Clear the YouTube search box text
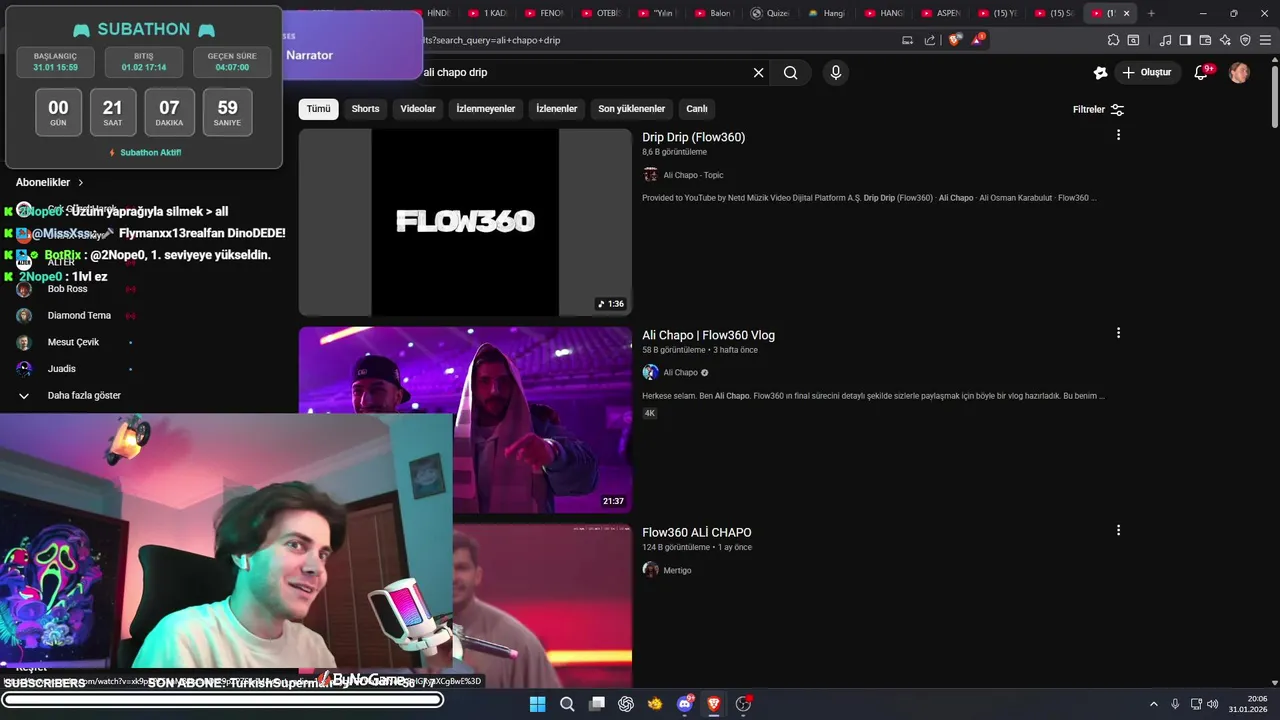The height and width of the screenshot is (720, 1280). [758, 72]
